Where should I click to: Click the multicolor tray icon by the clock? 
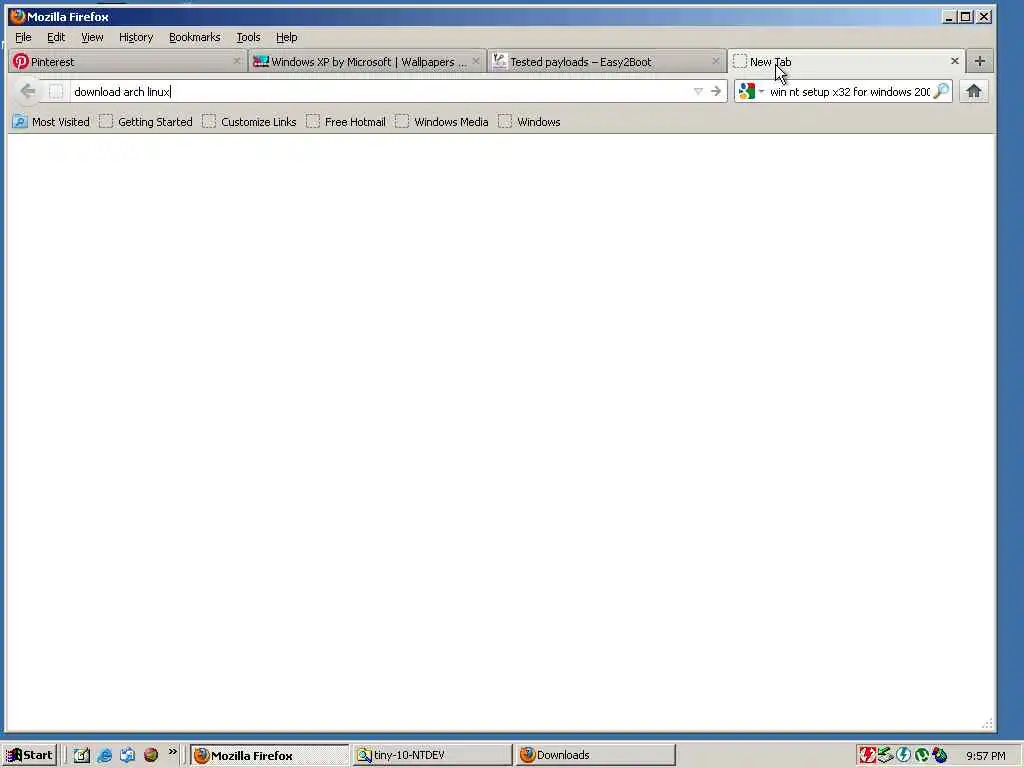[x=940, y=755]
